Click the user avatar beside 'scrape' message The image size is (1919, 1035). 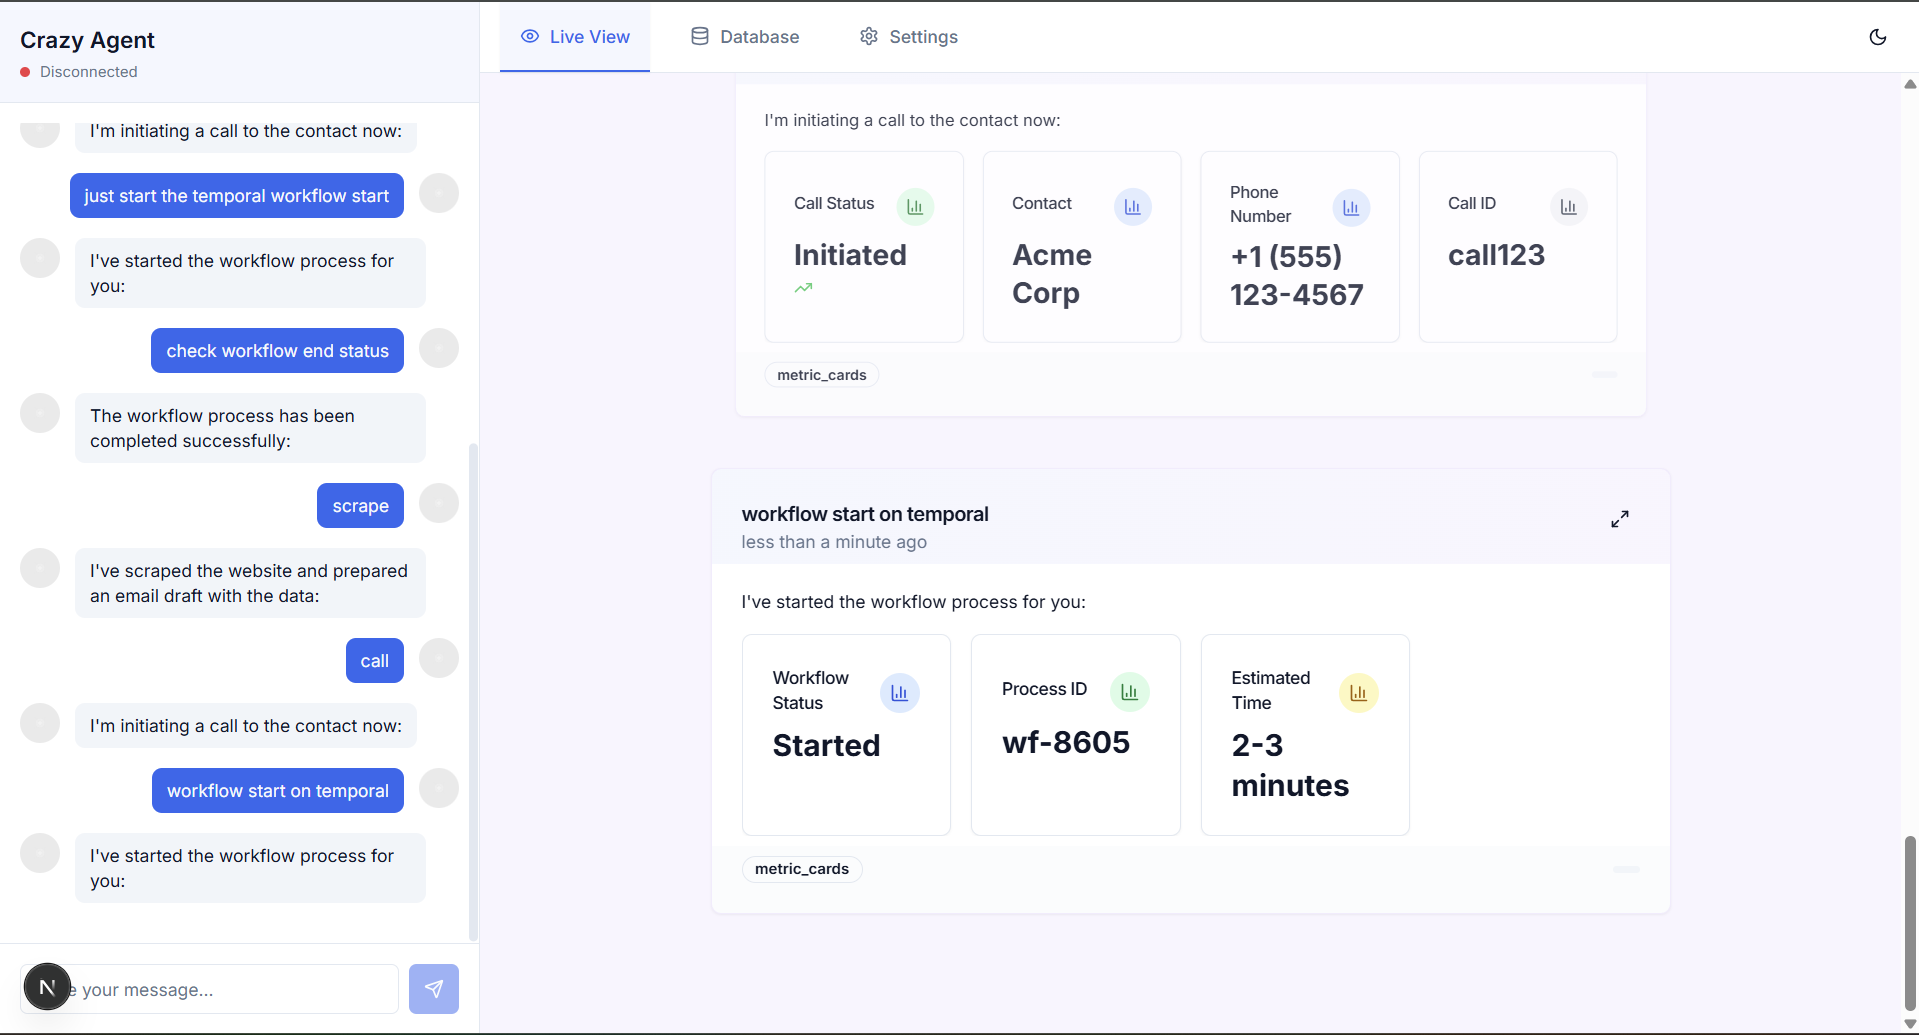439,503
